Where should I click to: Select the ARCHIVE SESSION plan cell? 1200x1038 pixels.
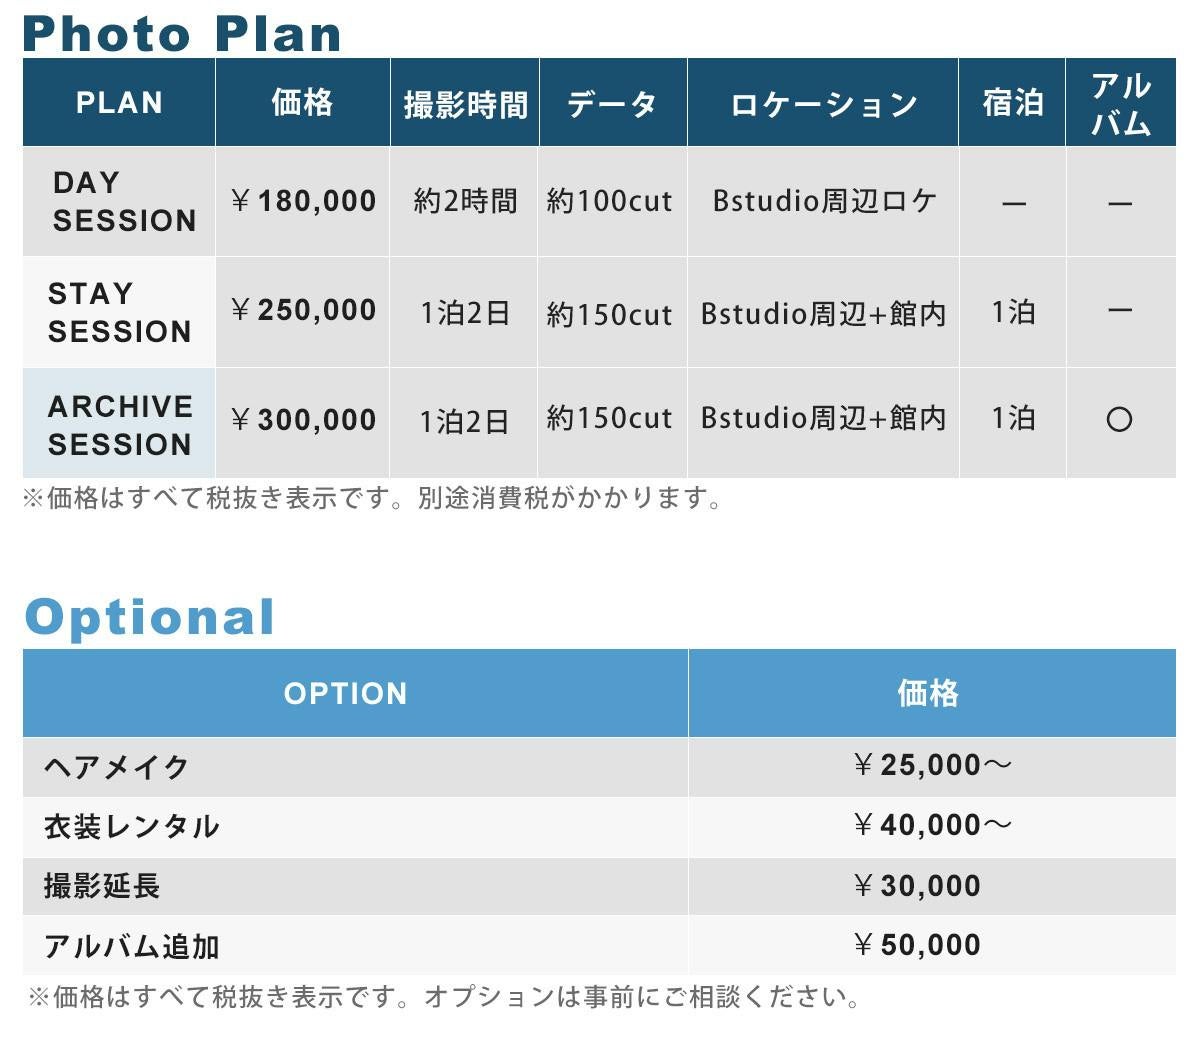(119, 424)
